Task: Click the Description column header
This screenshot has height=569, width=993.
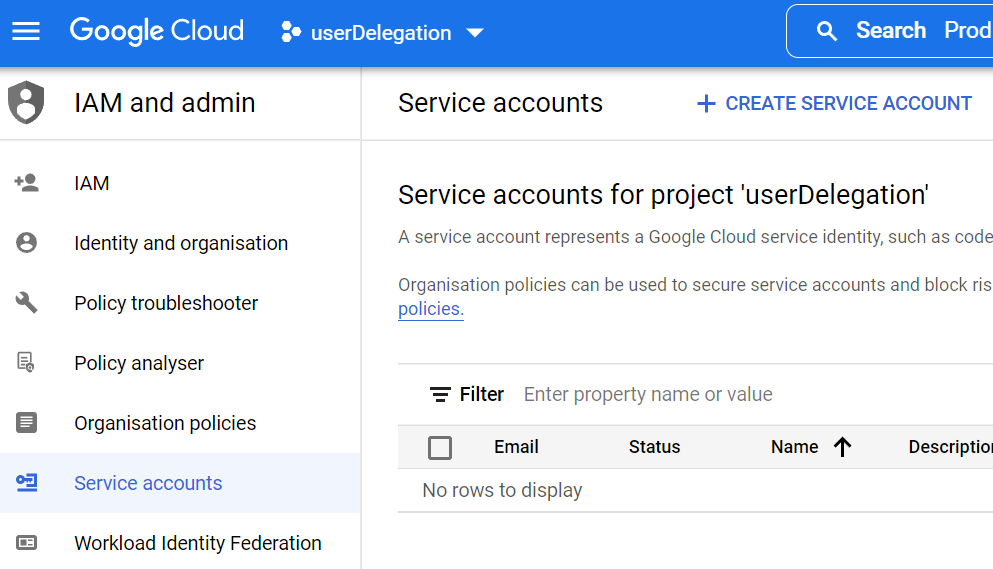Action: 951,447
